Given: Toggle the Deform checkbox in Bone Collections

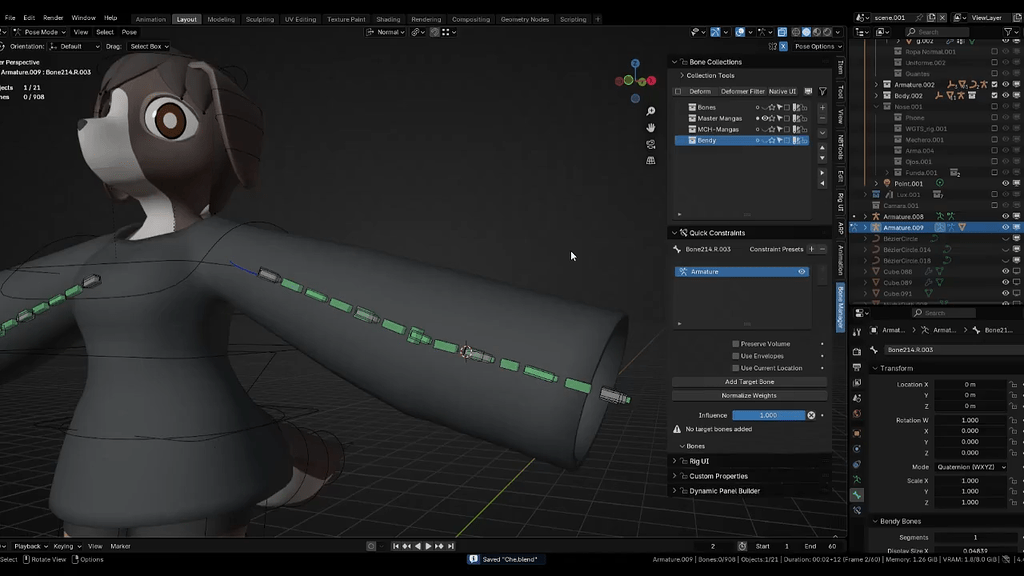Looking at the screenshot, I should pos(678,91).
